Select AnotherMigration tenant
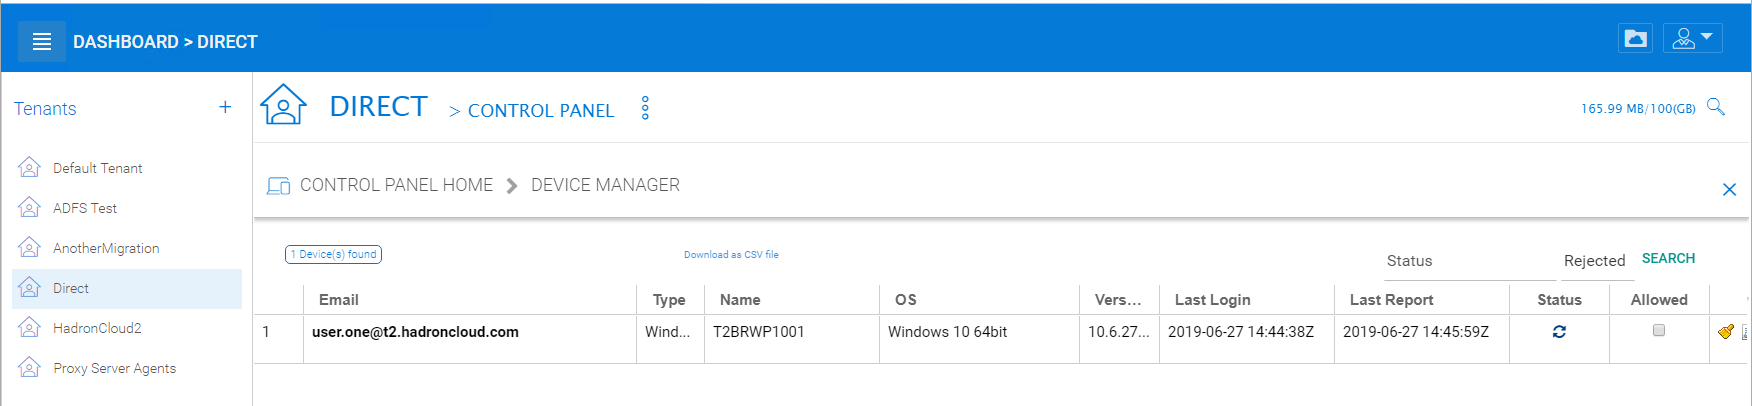 pos(127,248)
